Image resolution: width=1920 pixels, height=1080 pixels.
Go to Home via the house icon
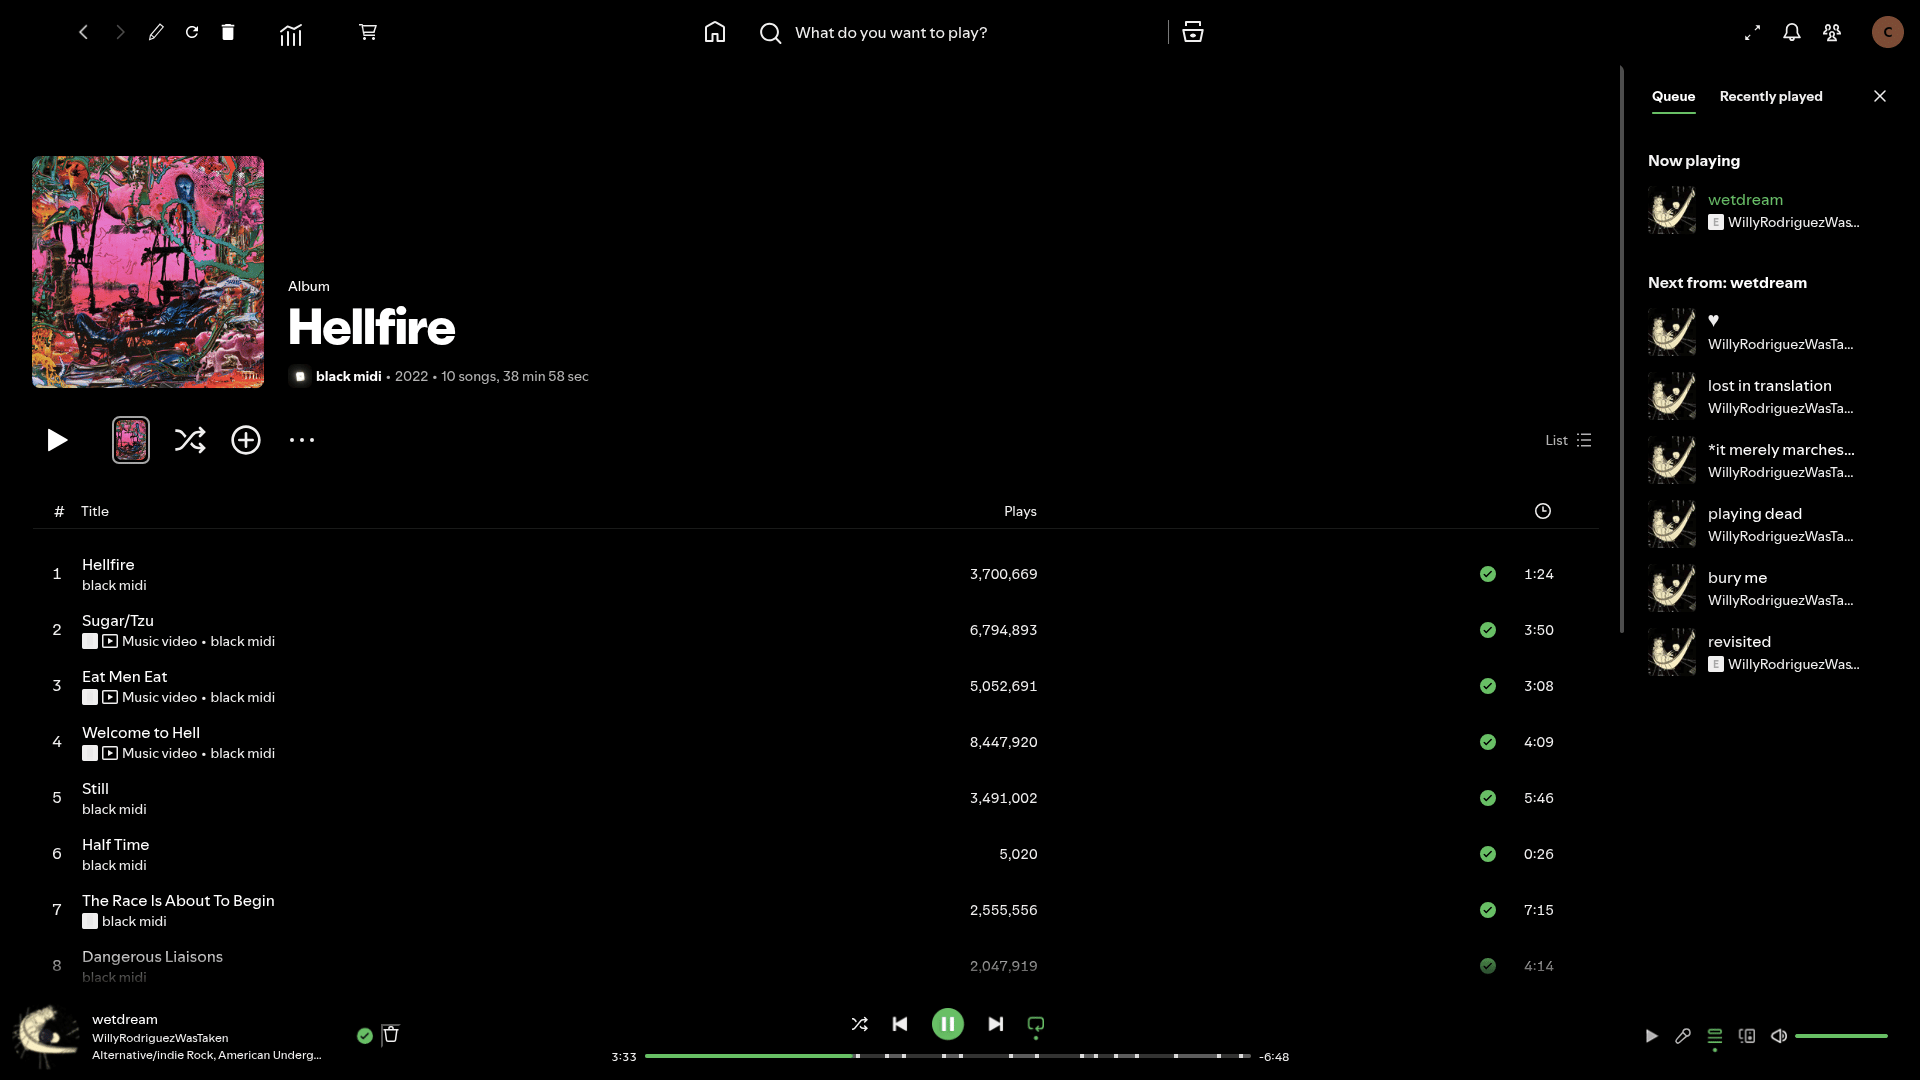click(x=715, y=32)
